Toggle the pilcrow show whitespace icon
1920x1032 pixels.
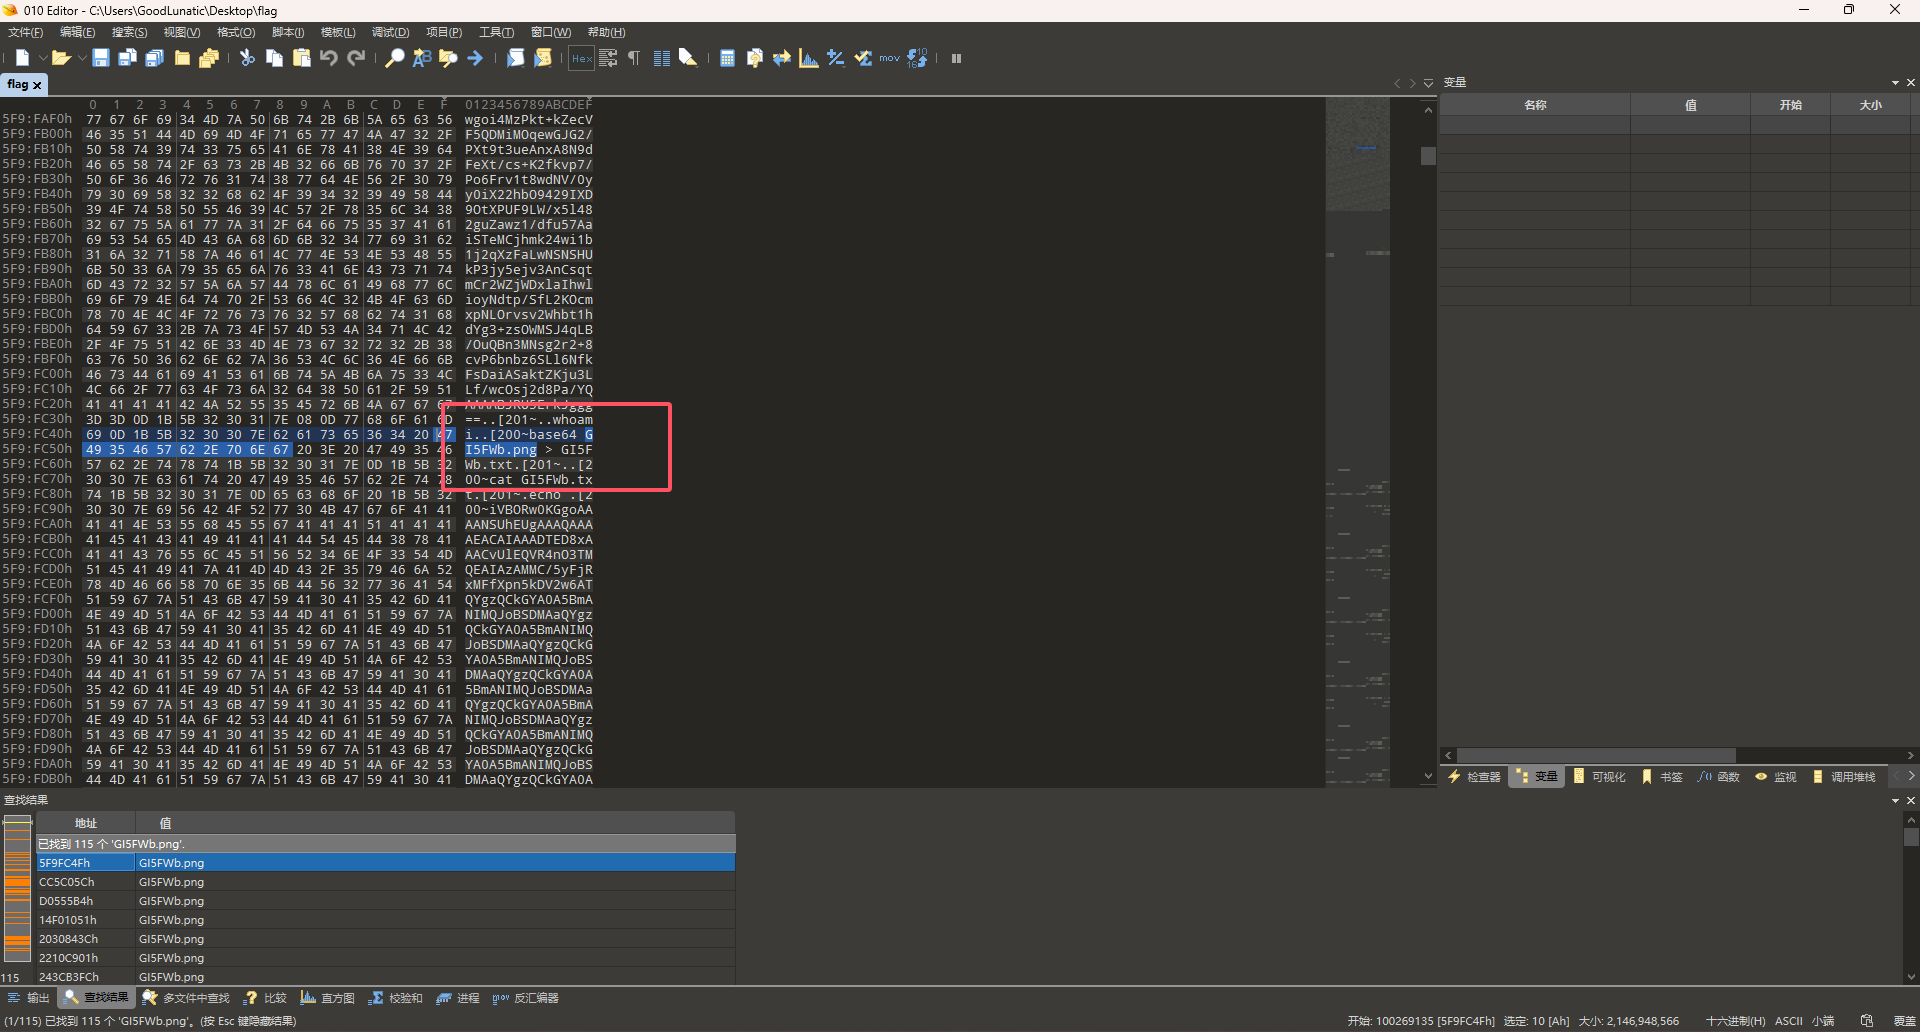pos(634,58)
